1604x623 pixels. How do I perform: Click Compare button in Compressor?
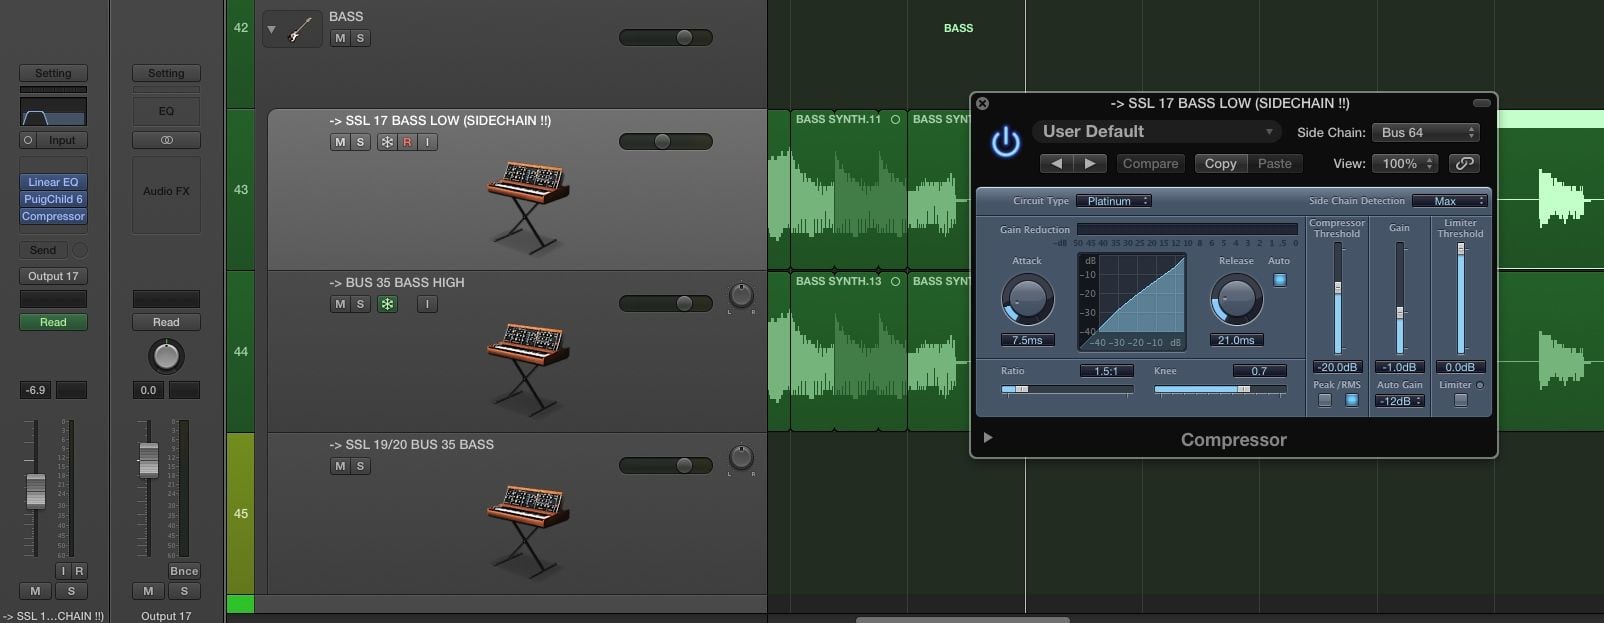coord(1150,163)
